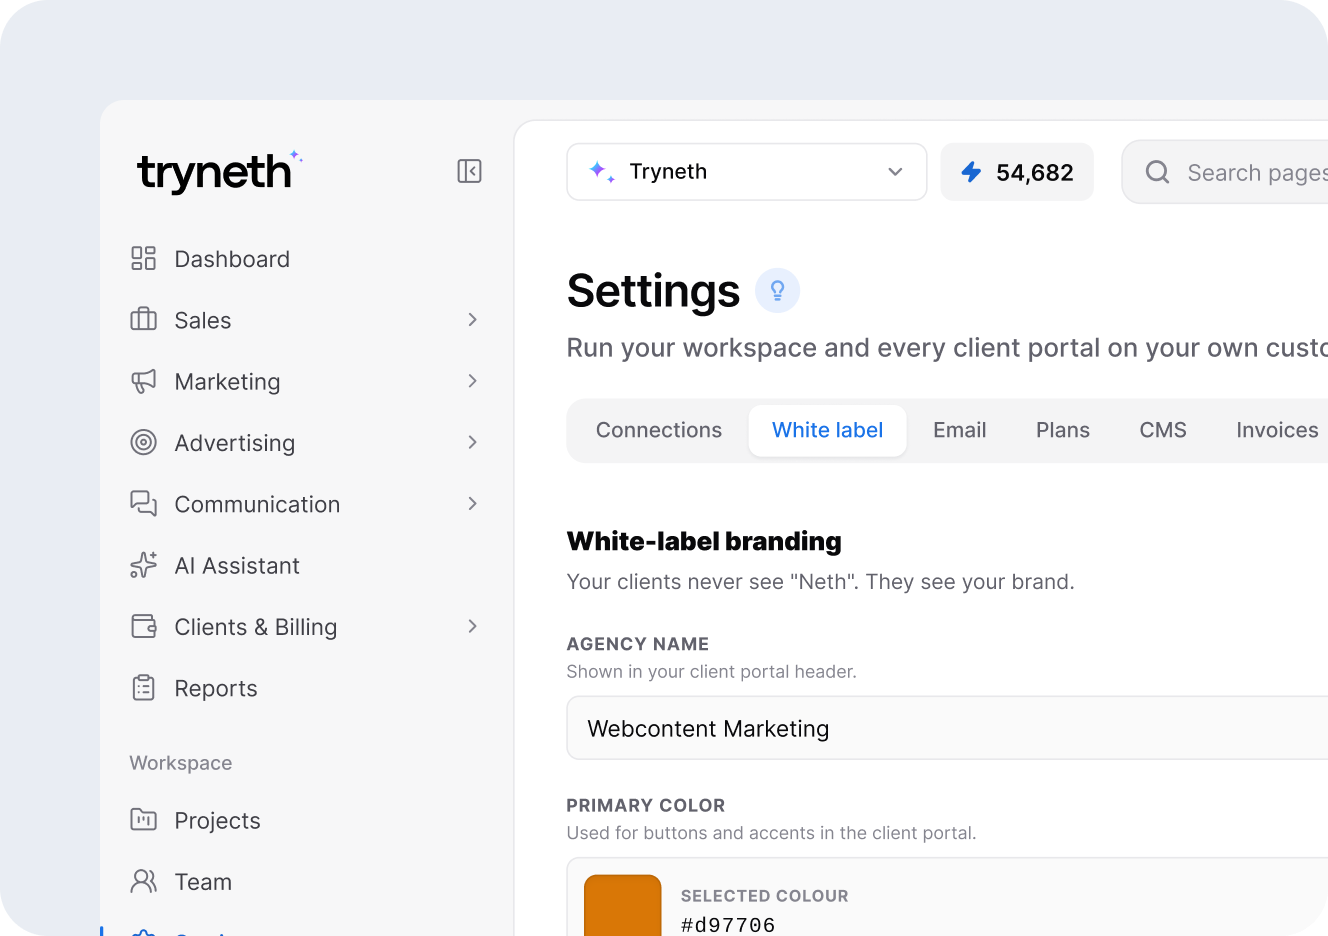Click the sparkle icon in workspace selector

[601, 172]
